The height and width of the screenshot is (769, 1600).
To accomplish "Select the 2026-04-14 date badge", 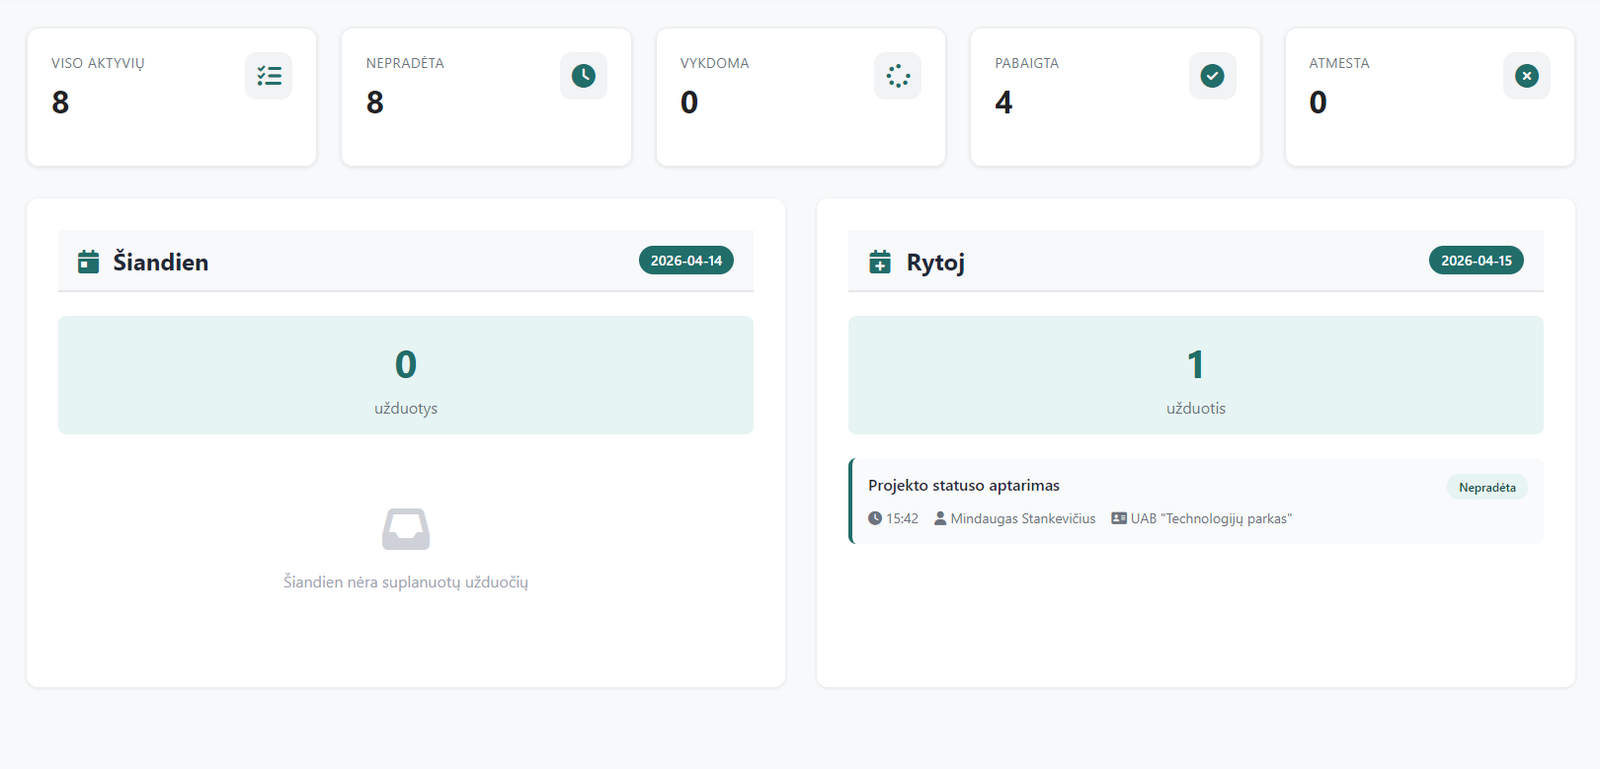I will (686, 261).
